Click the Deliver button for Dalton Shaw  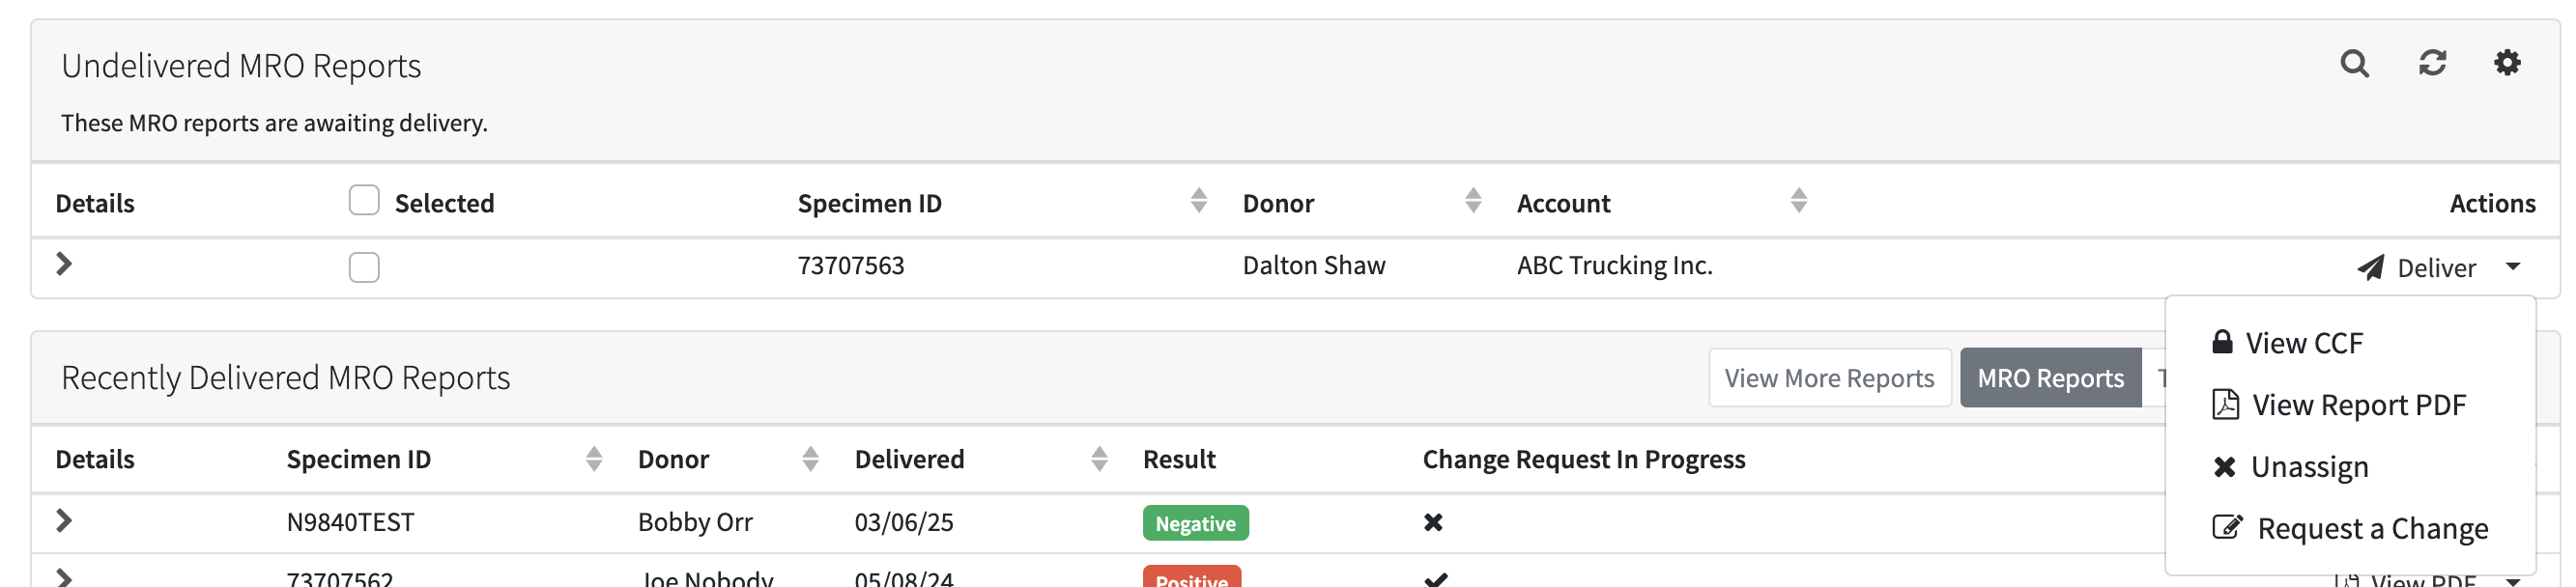[2417, 268]
